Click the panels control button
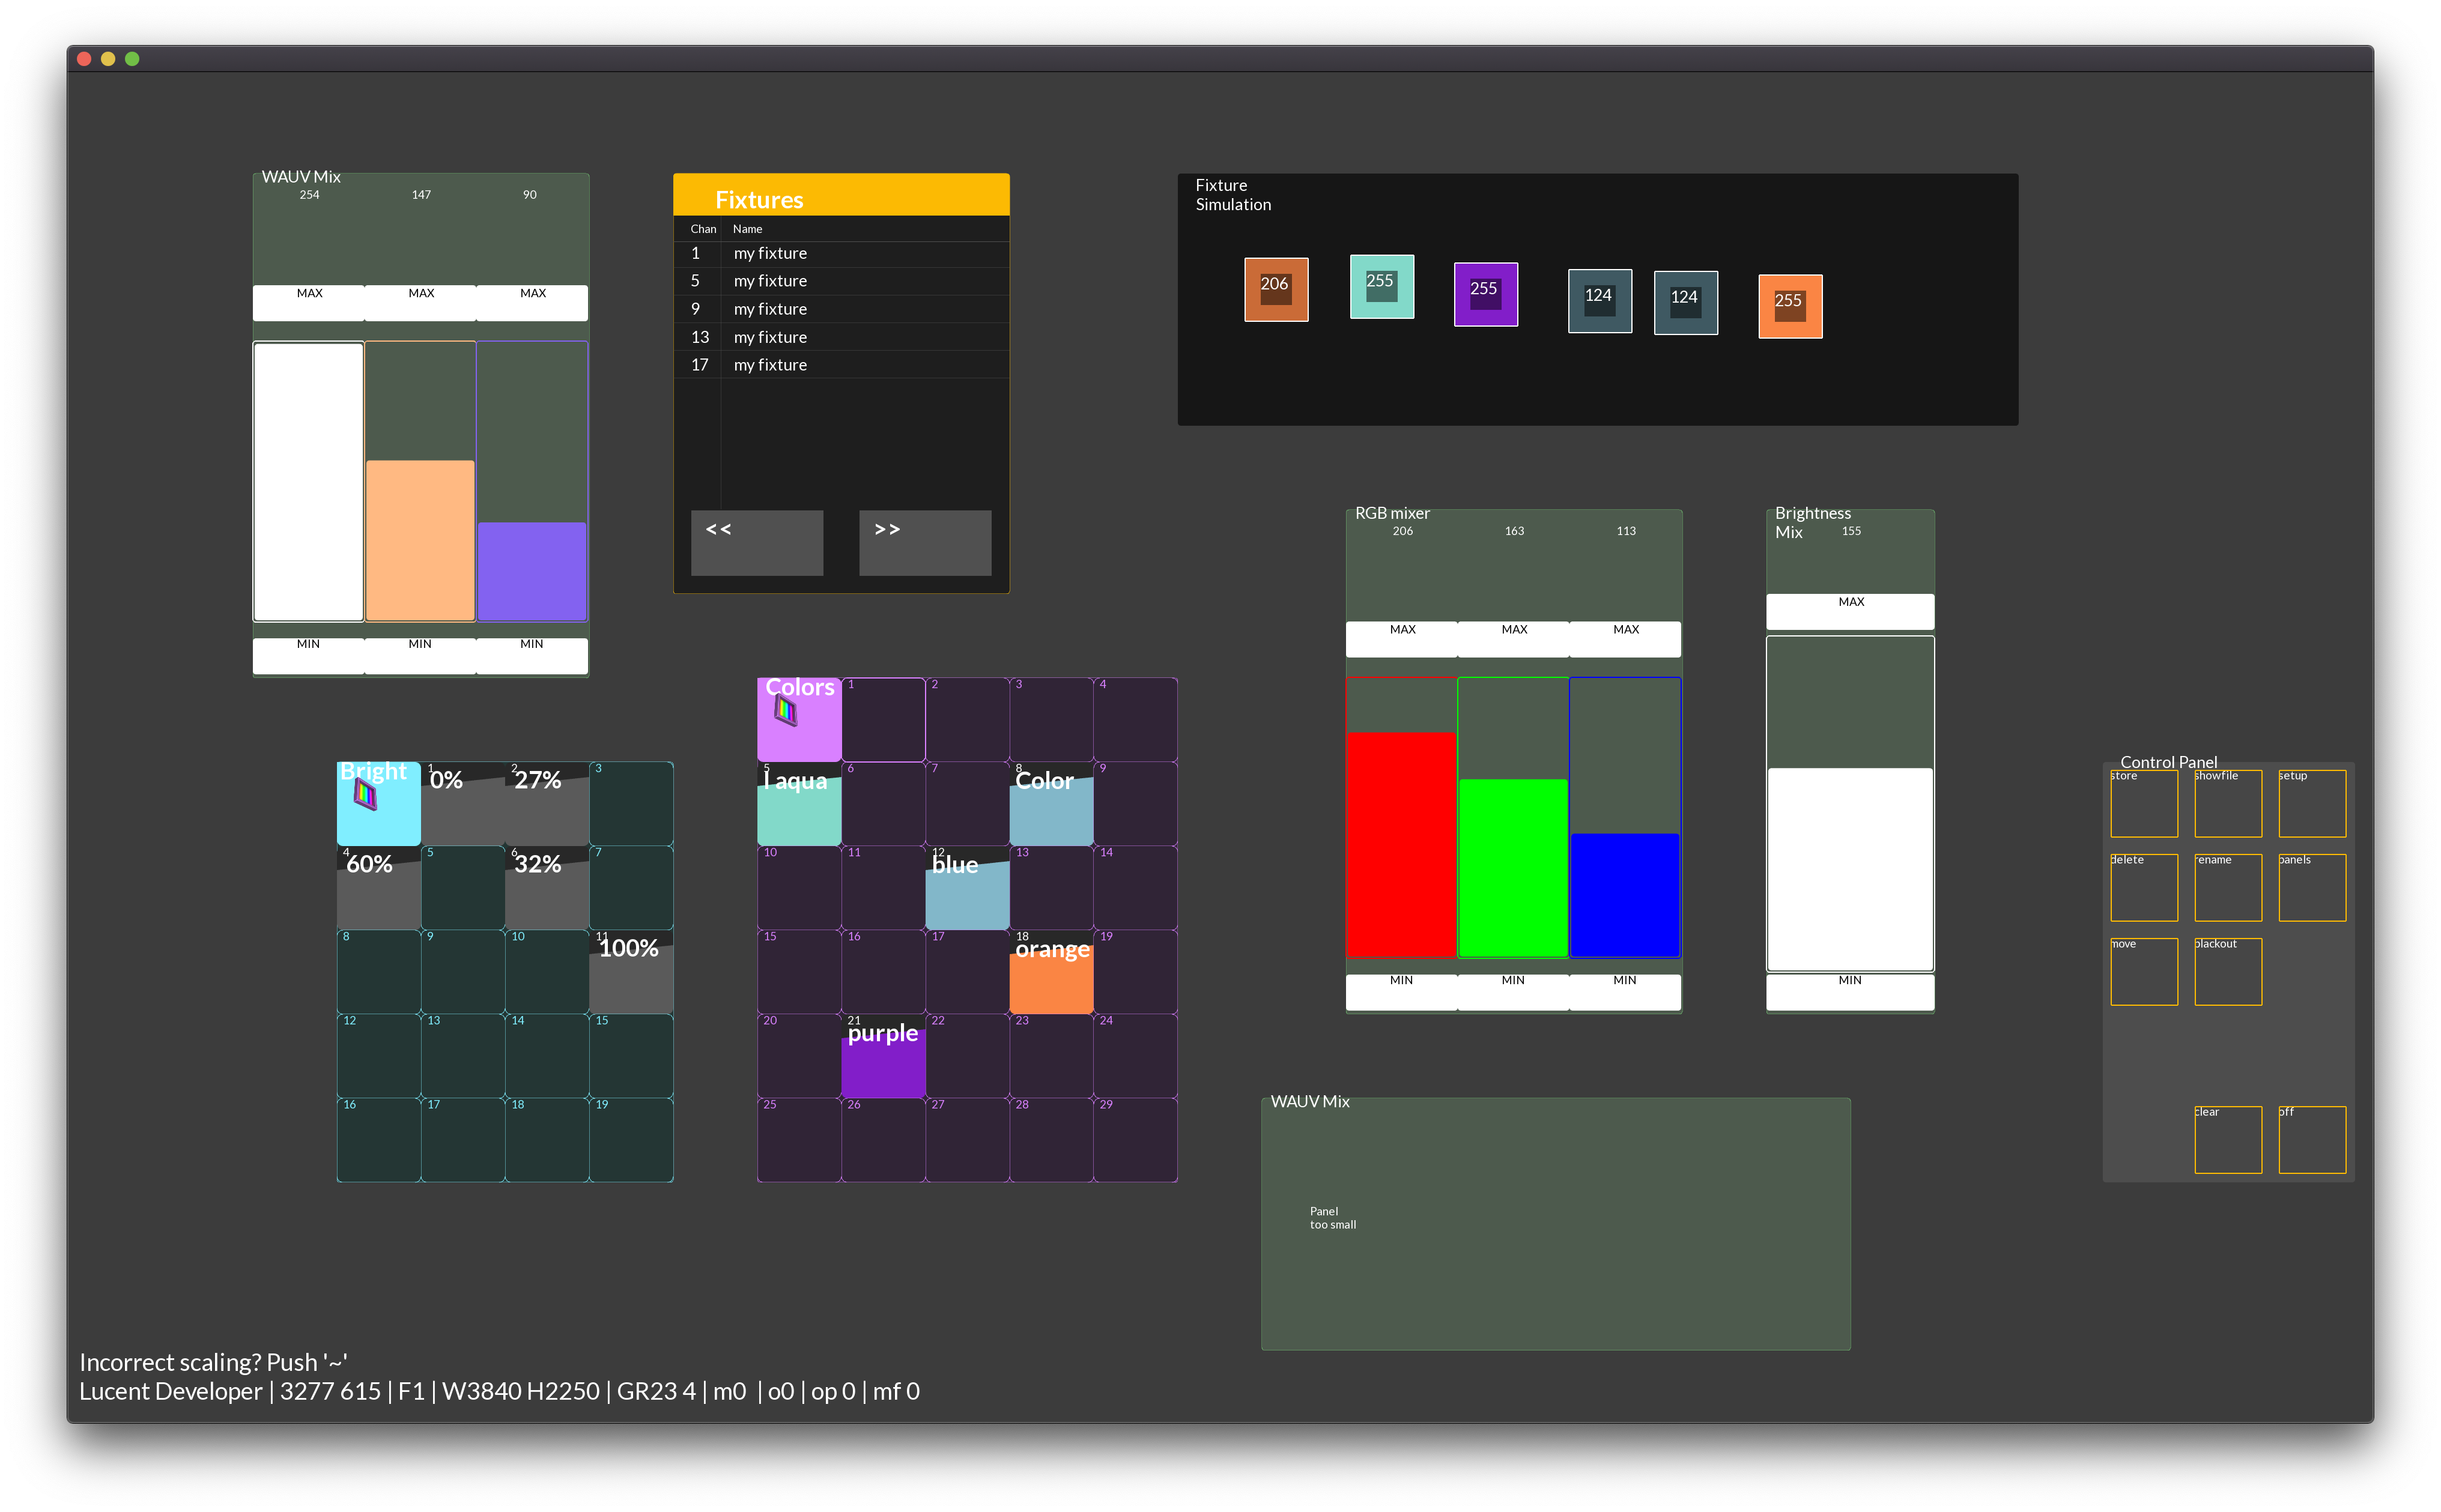This screenshot has height=1512, width=2441. pyautogui.click(x=2311, y=888)
